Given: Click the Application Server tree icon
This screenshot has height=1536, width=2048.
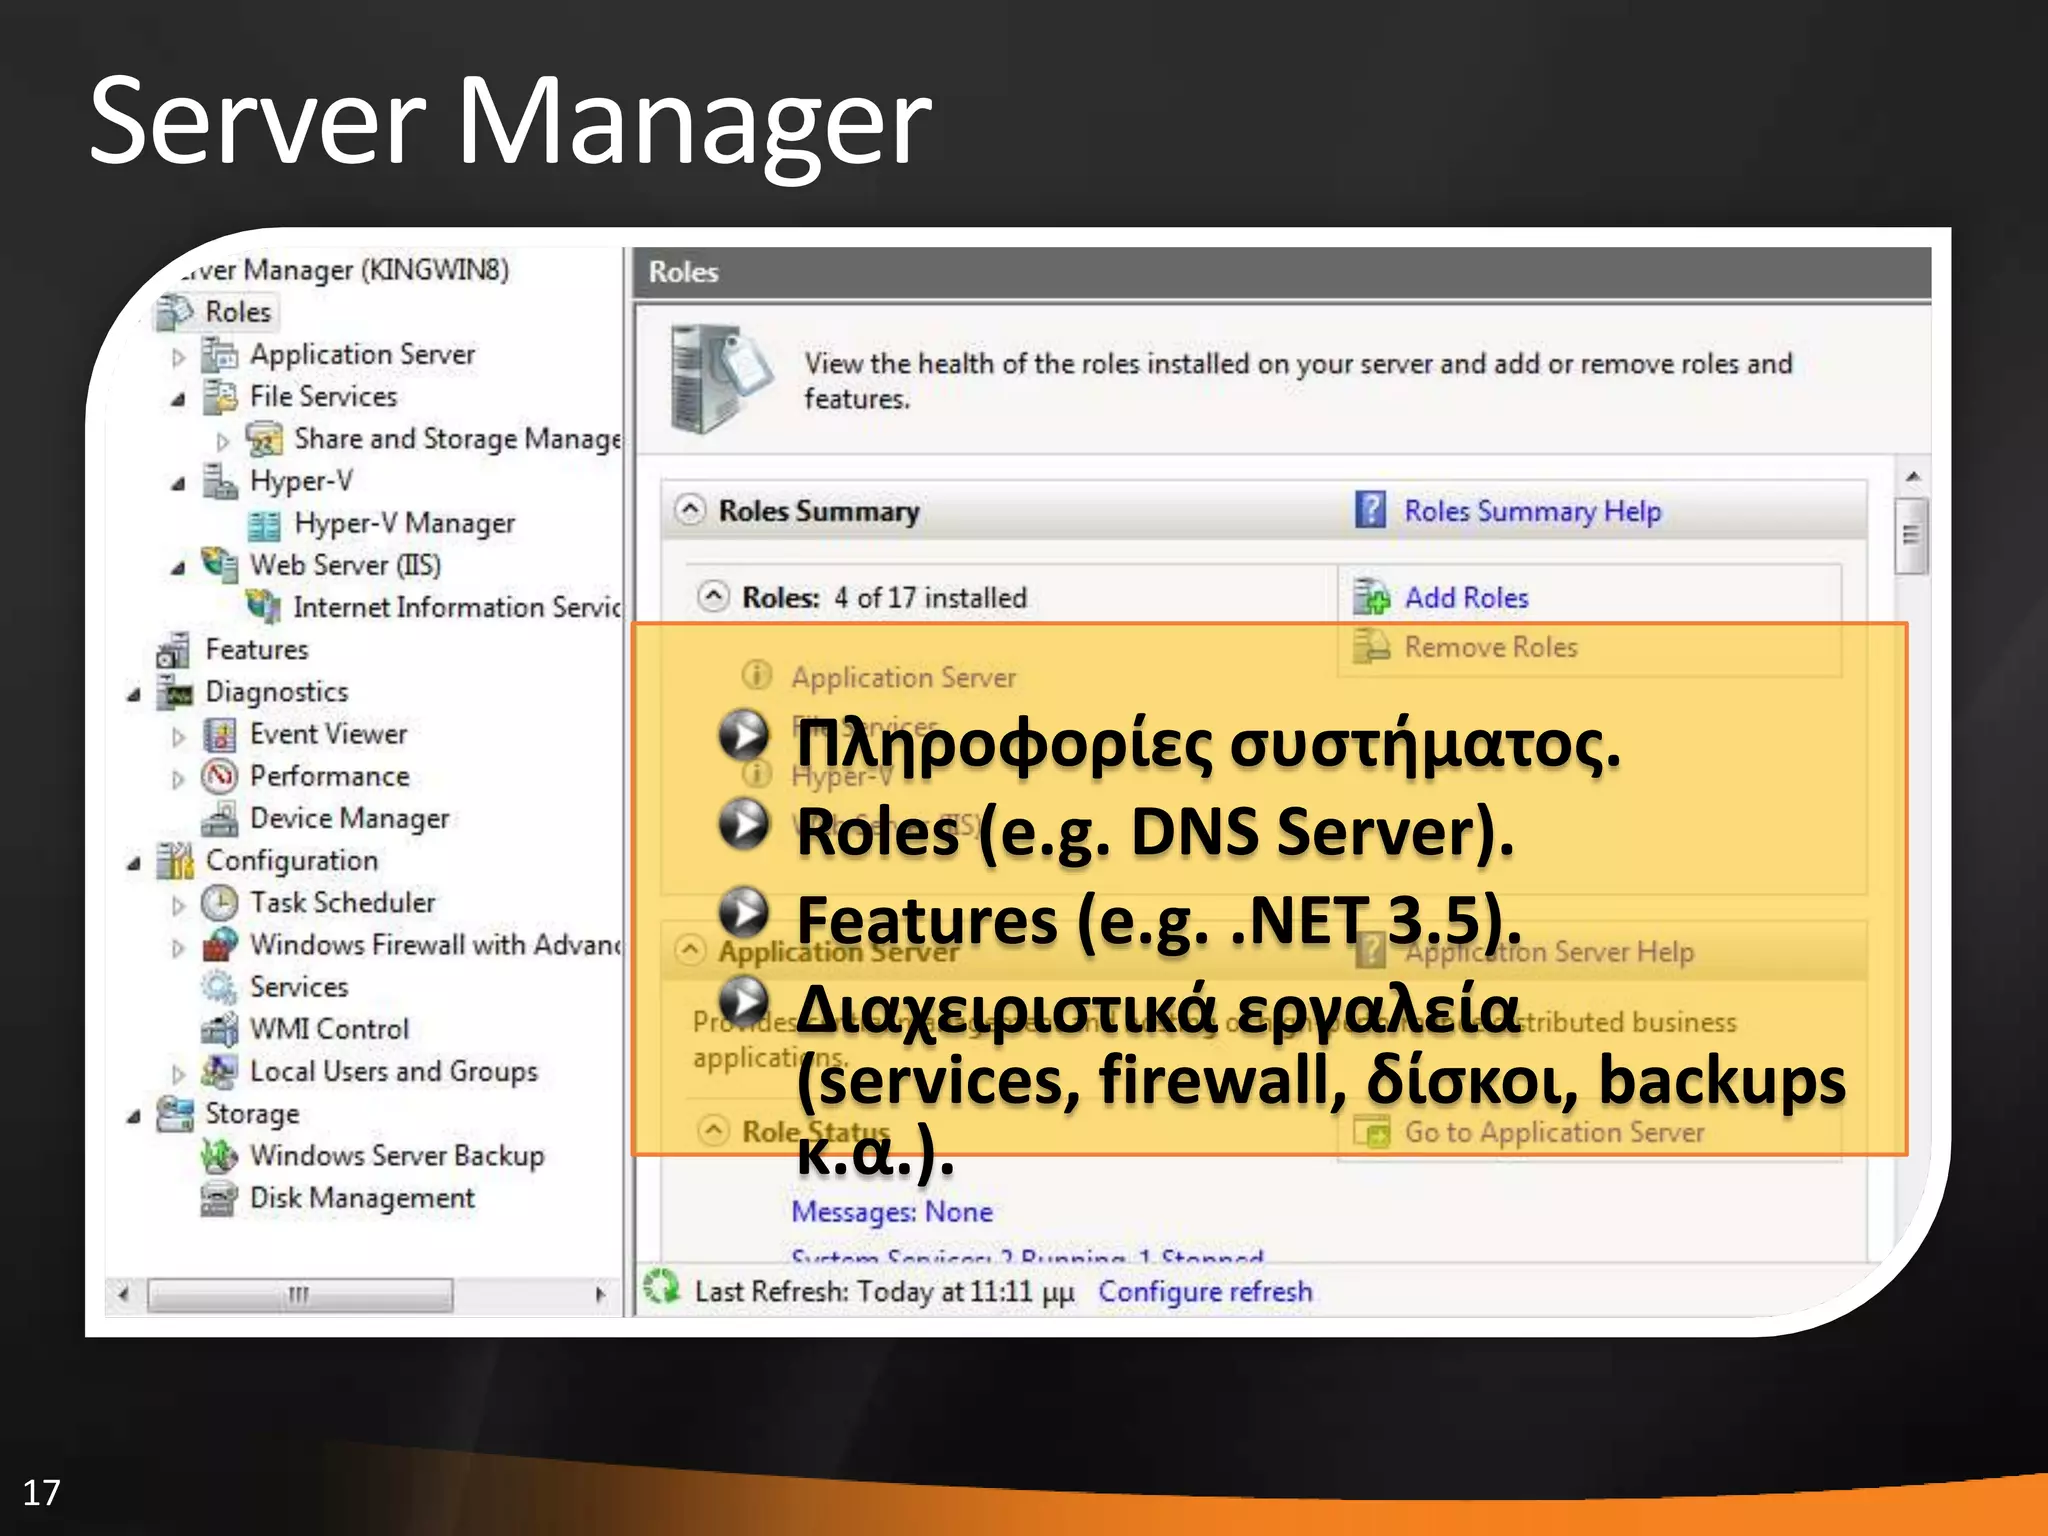Looking at the screenshot, I should [219, 354].
